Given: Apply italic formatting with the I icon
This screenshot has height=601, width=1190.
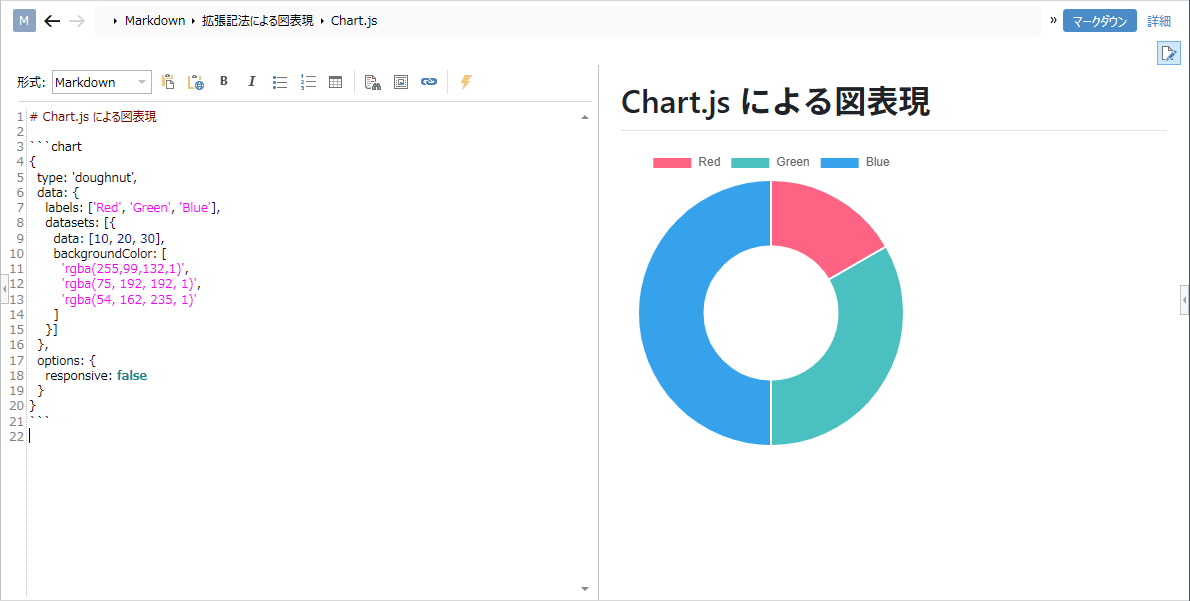Looking at the screenshot, I should (252, 81).
